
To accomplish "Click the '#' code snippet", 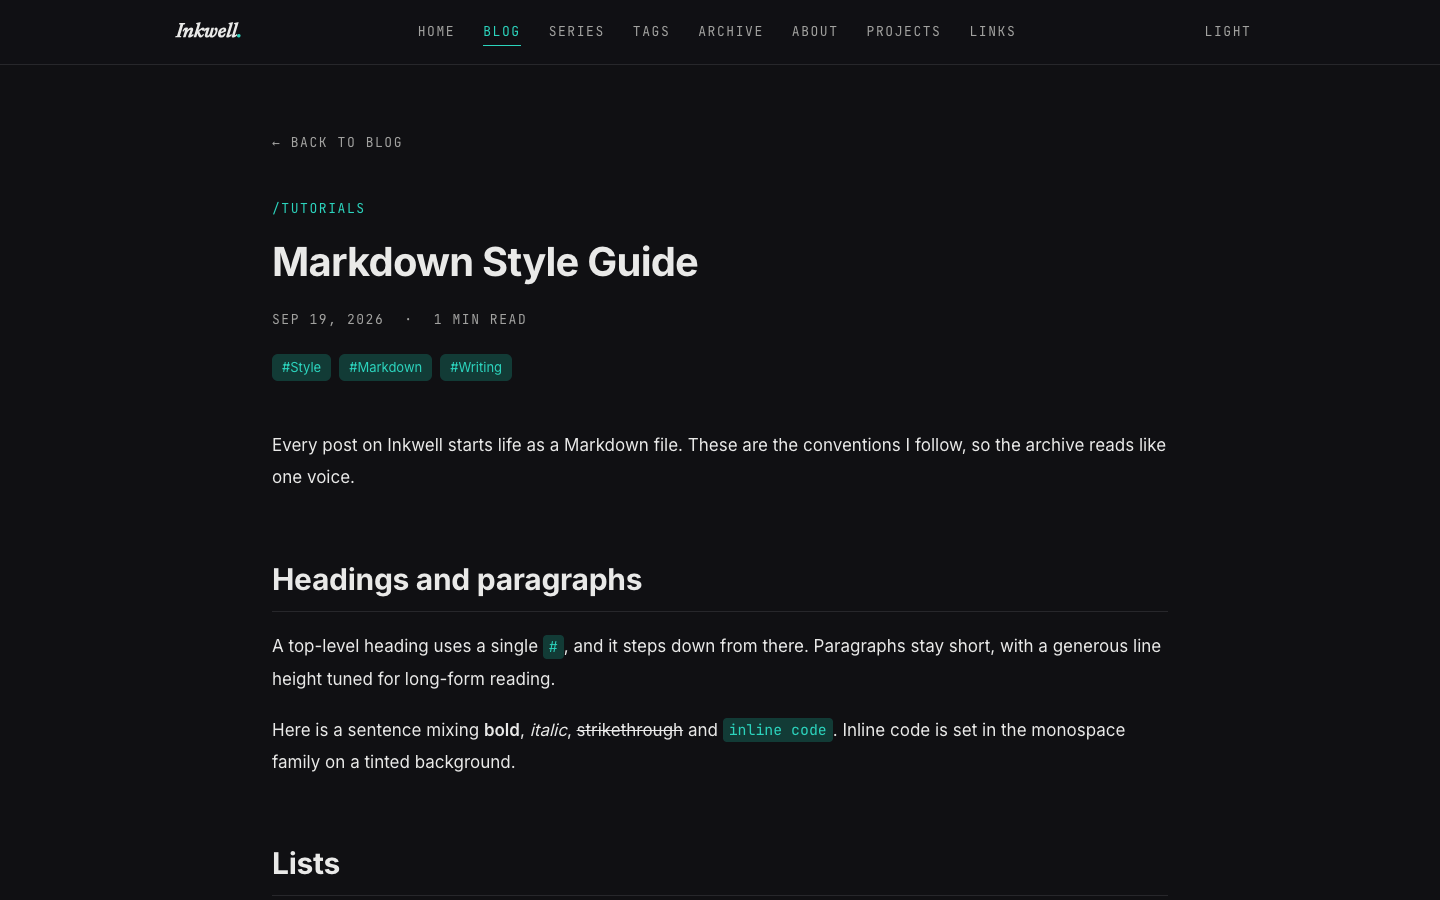I will coord(553,647).
